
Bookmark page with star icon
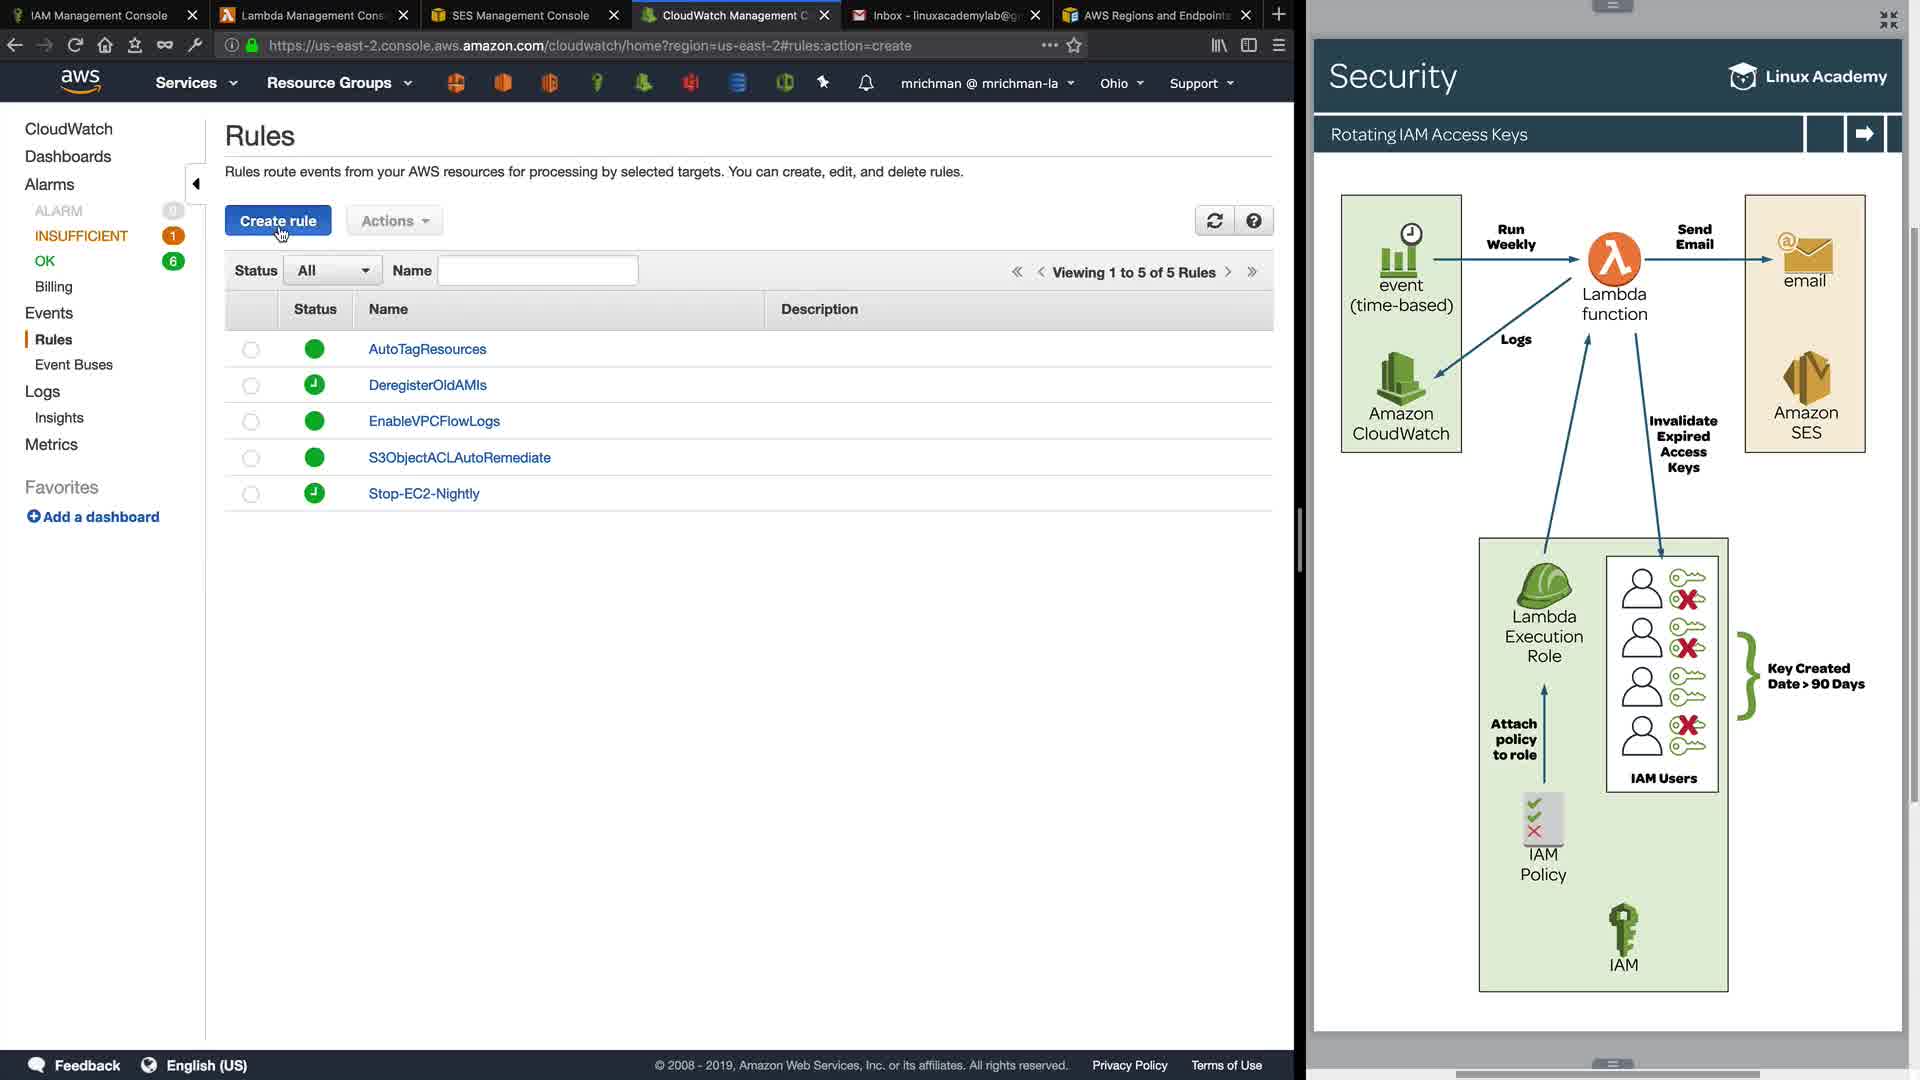coord(1074,45)
